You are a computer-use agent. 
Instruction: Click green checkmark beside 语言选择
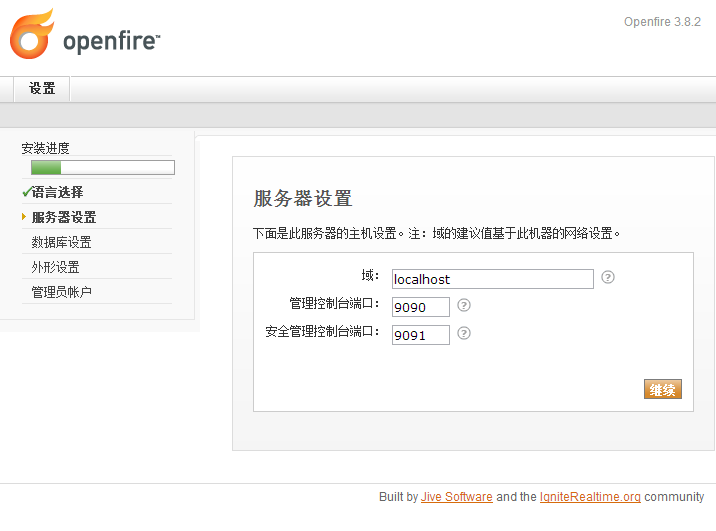click(26, 192)
